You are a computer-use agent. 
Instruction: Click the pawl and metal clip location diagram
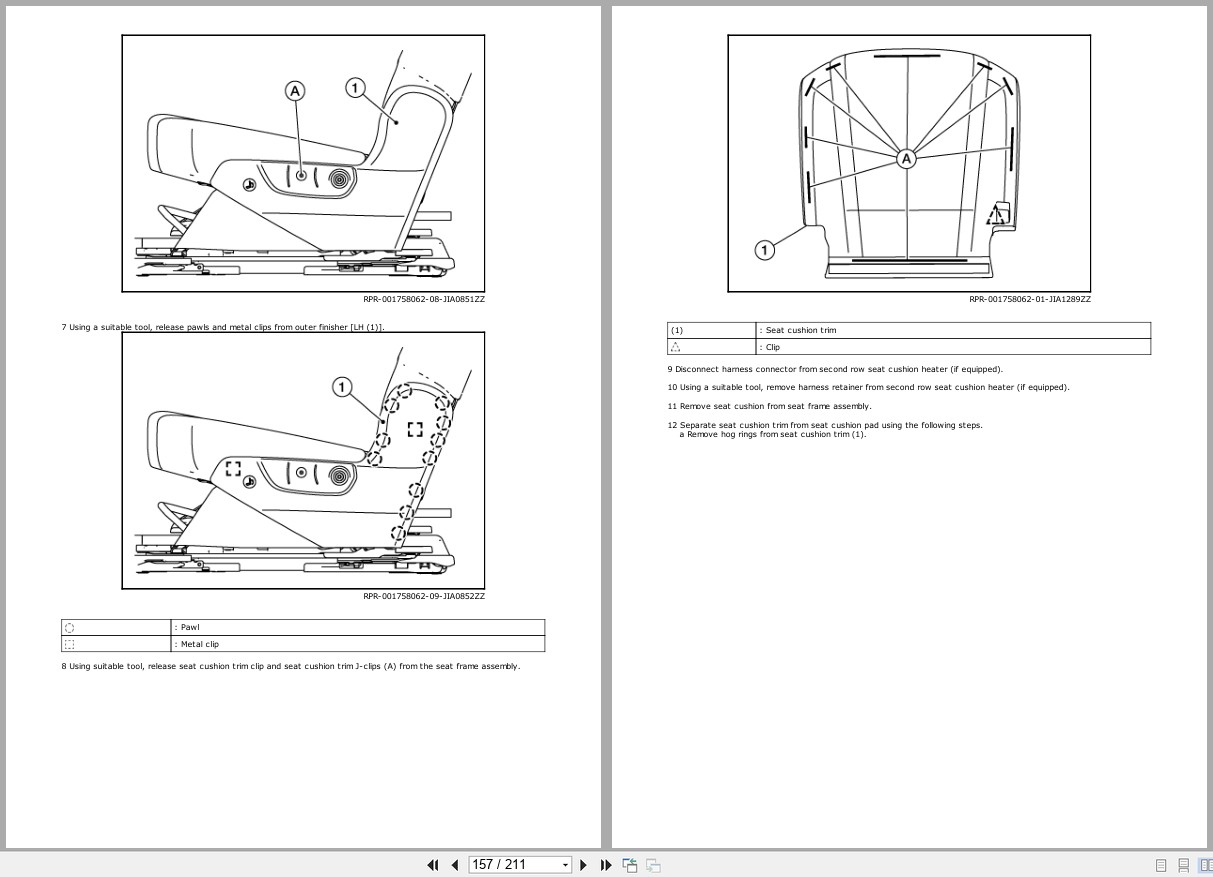[x=303, y=460]
